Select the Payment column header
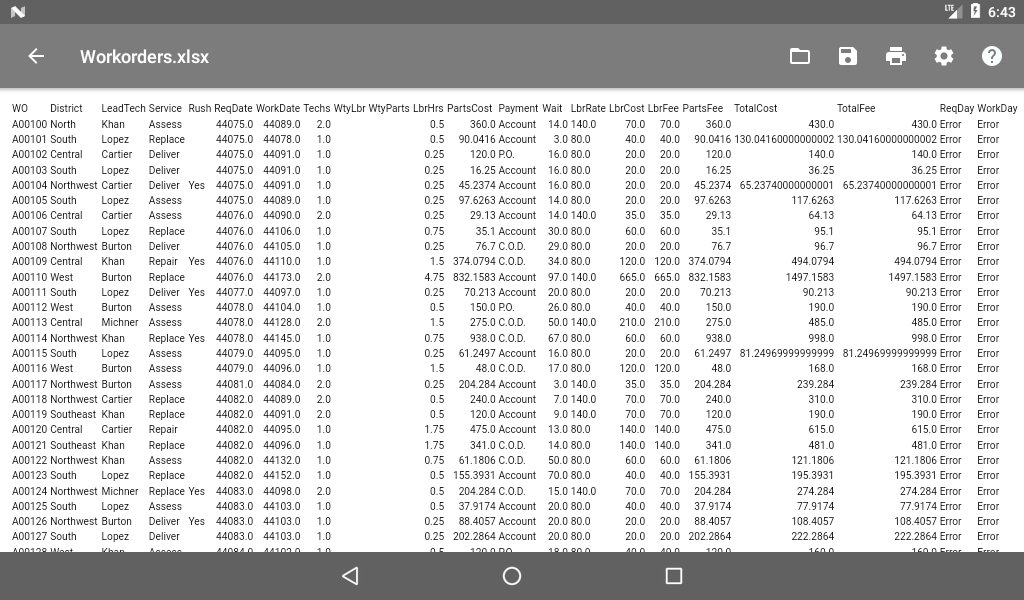Image resolution: width=1024 pixels, height=600 pixels. [518, 108]
